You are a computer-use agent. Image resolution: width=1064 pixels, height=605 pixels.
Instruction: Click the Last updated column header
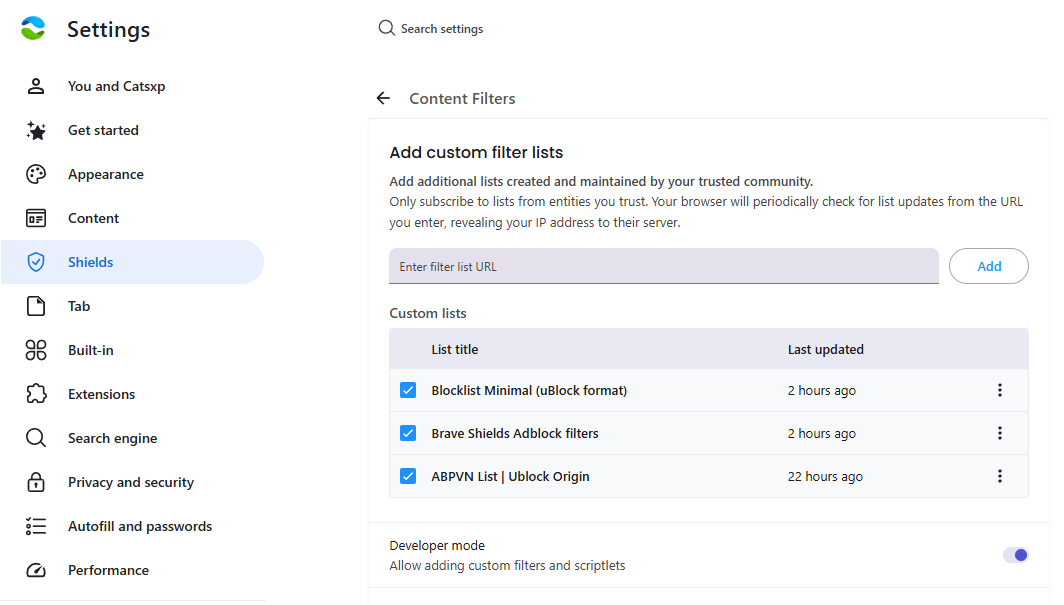point(826,349)
